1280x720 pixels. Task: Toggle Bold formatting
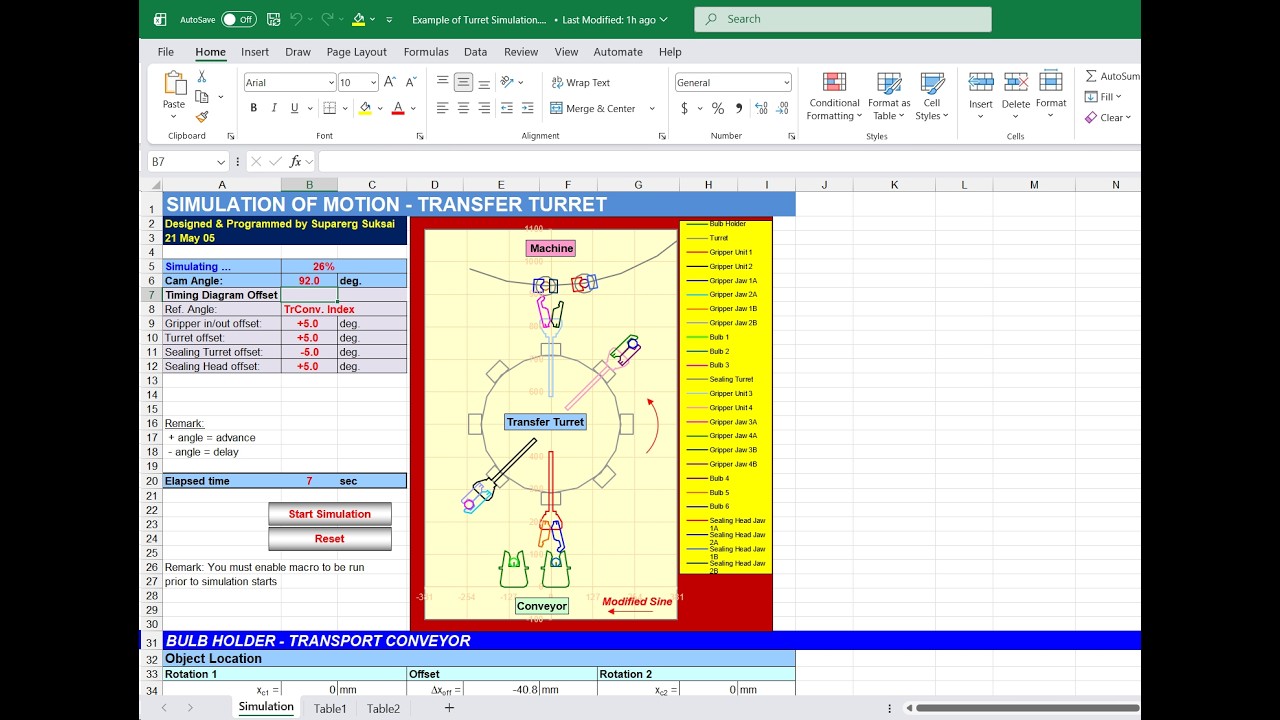tap(254, 108)
